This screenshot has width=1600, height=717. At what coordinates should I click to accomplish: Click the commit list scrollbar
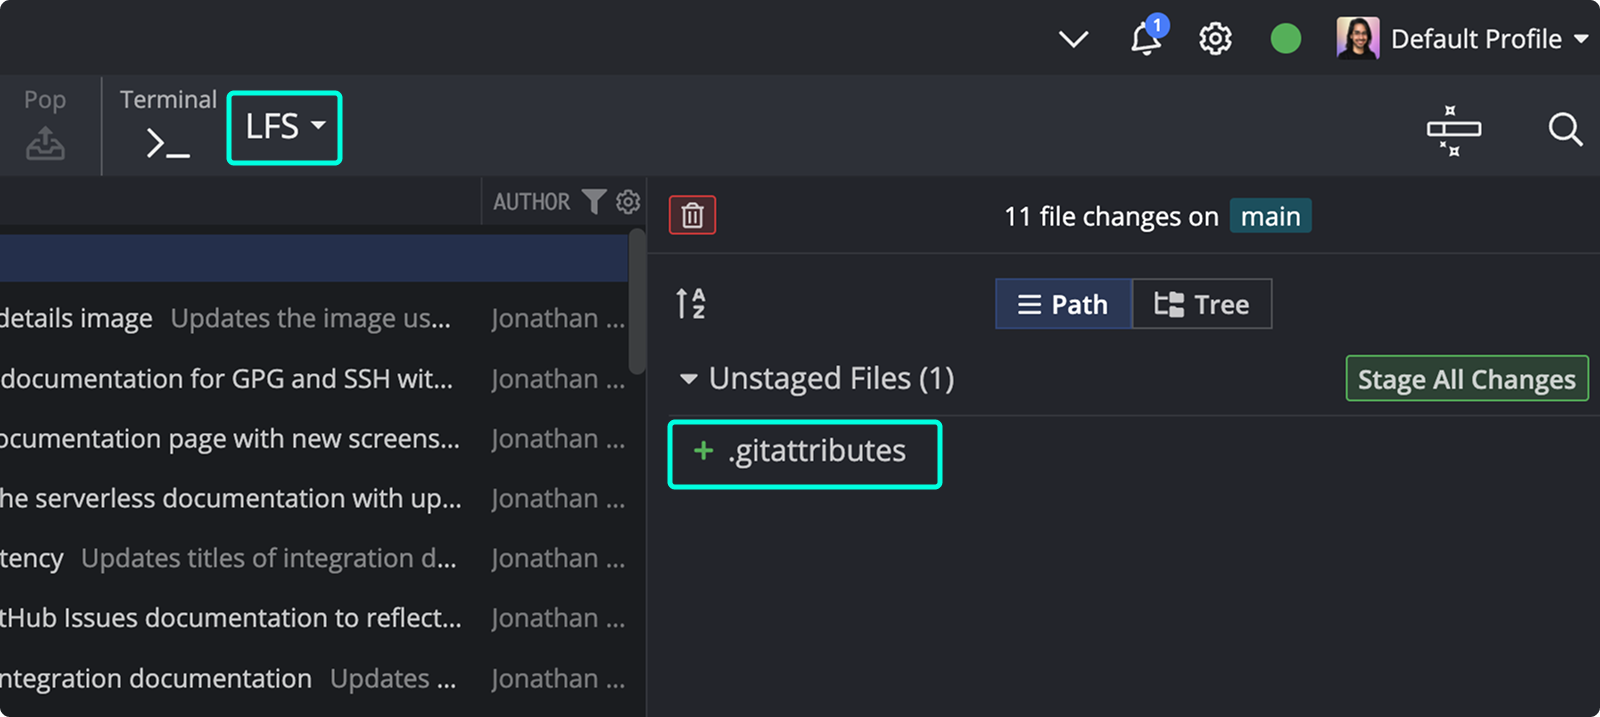(636, 300)
